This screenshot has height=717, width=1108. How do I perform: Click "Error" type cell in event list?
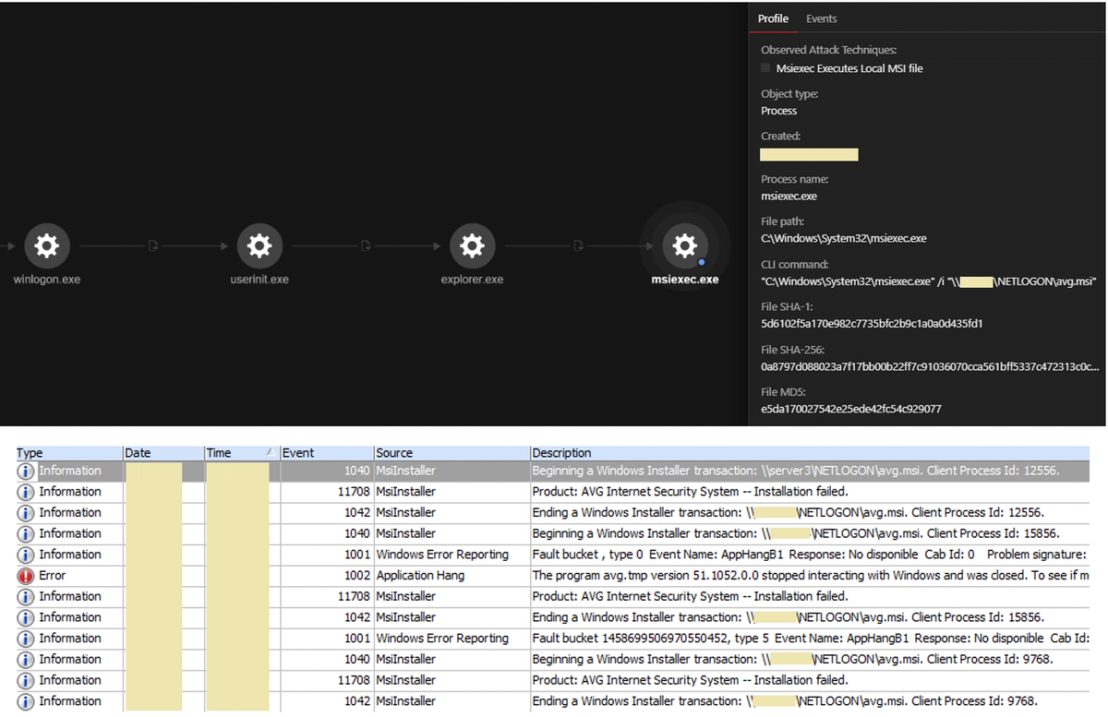point(52,576)
